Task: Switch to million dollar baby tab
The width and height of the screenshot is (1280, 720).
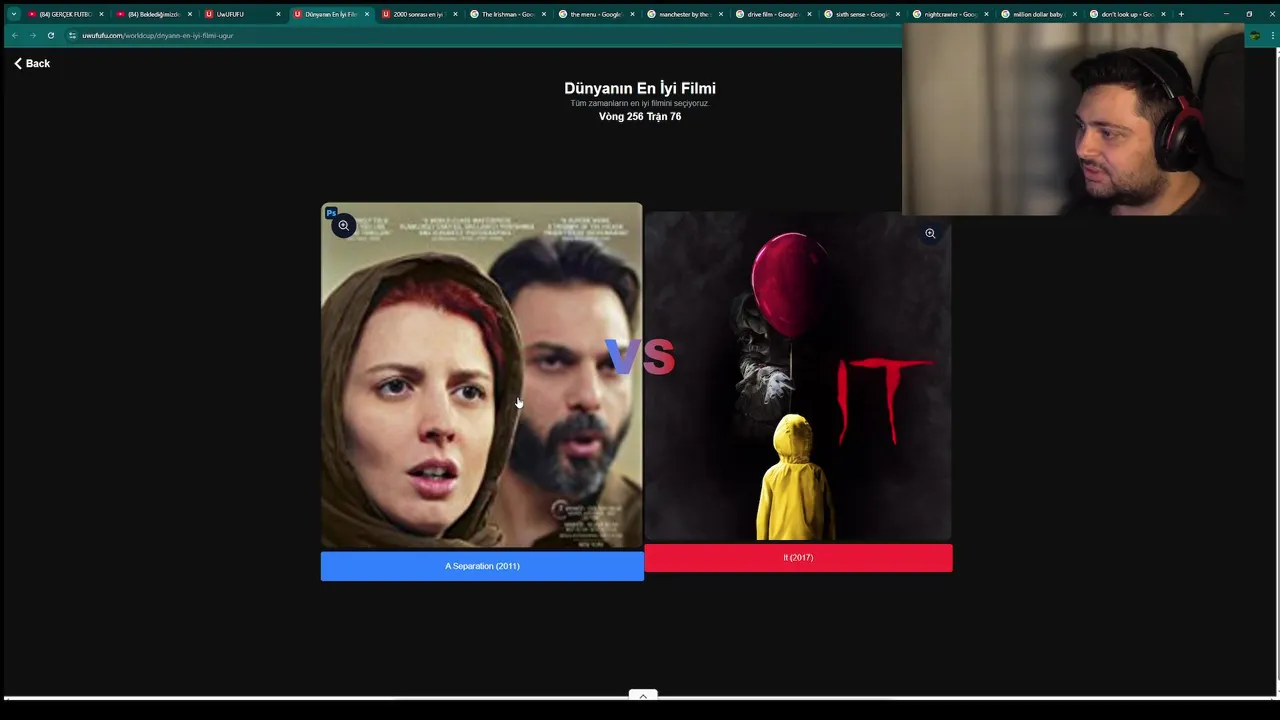Action: (1037, 14)
